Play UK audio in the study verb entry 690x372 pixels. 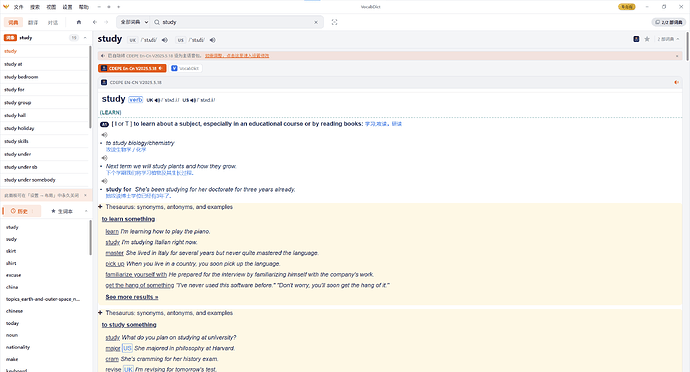pyautogui.click(x=157, y=100)
